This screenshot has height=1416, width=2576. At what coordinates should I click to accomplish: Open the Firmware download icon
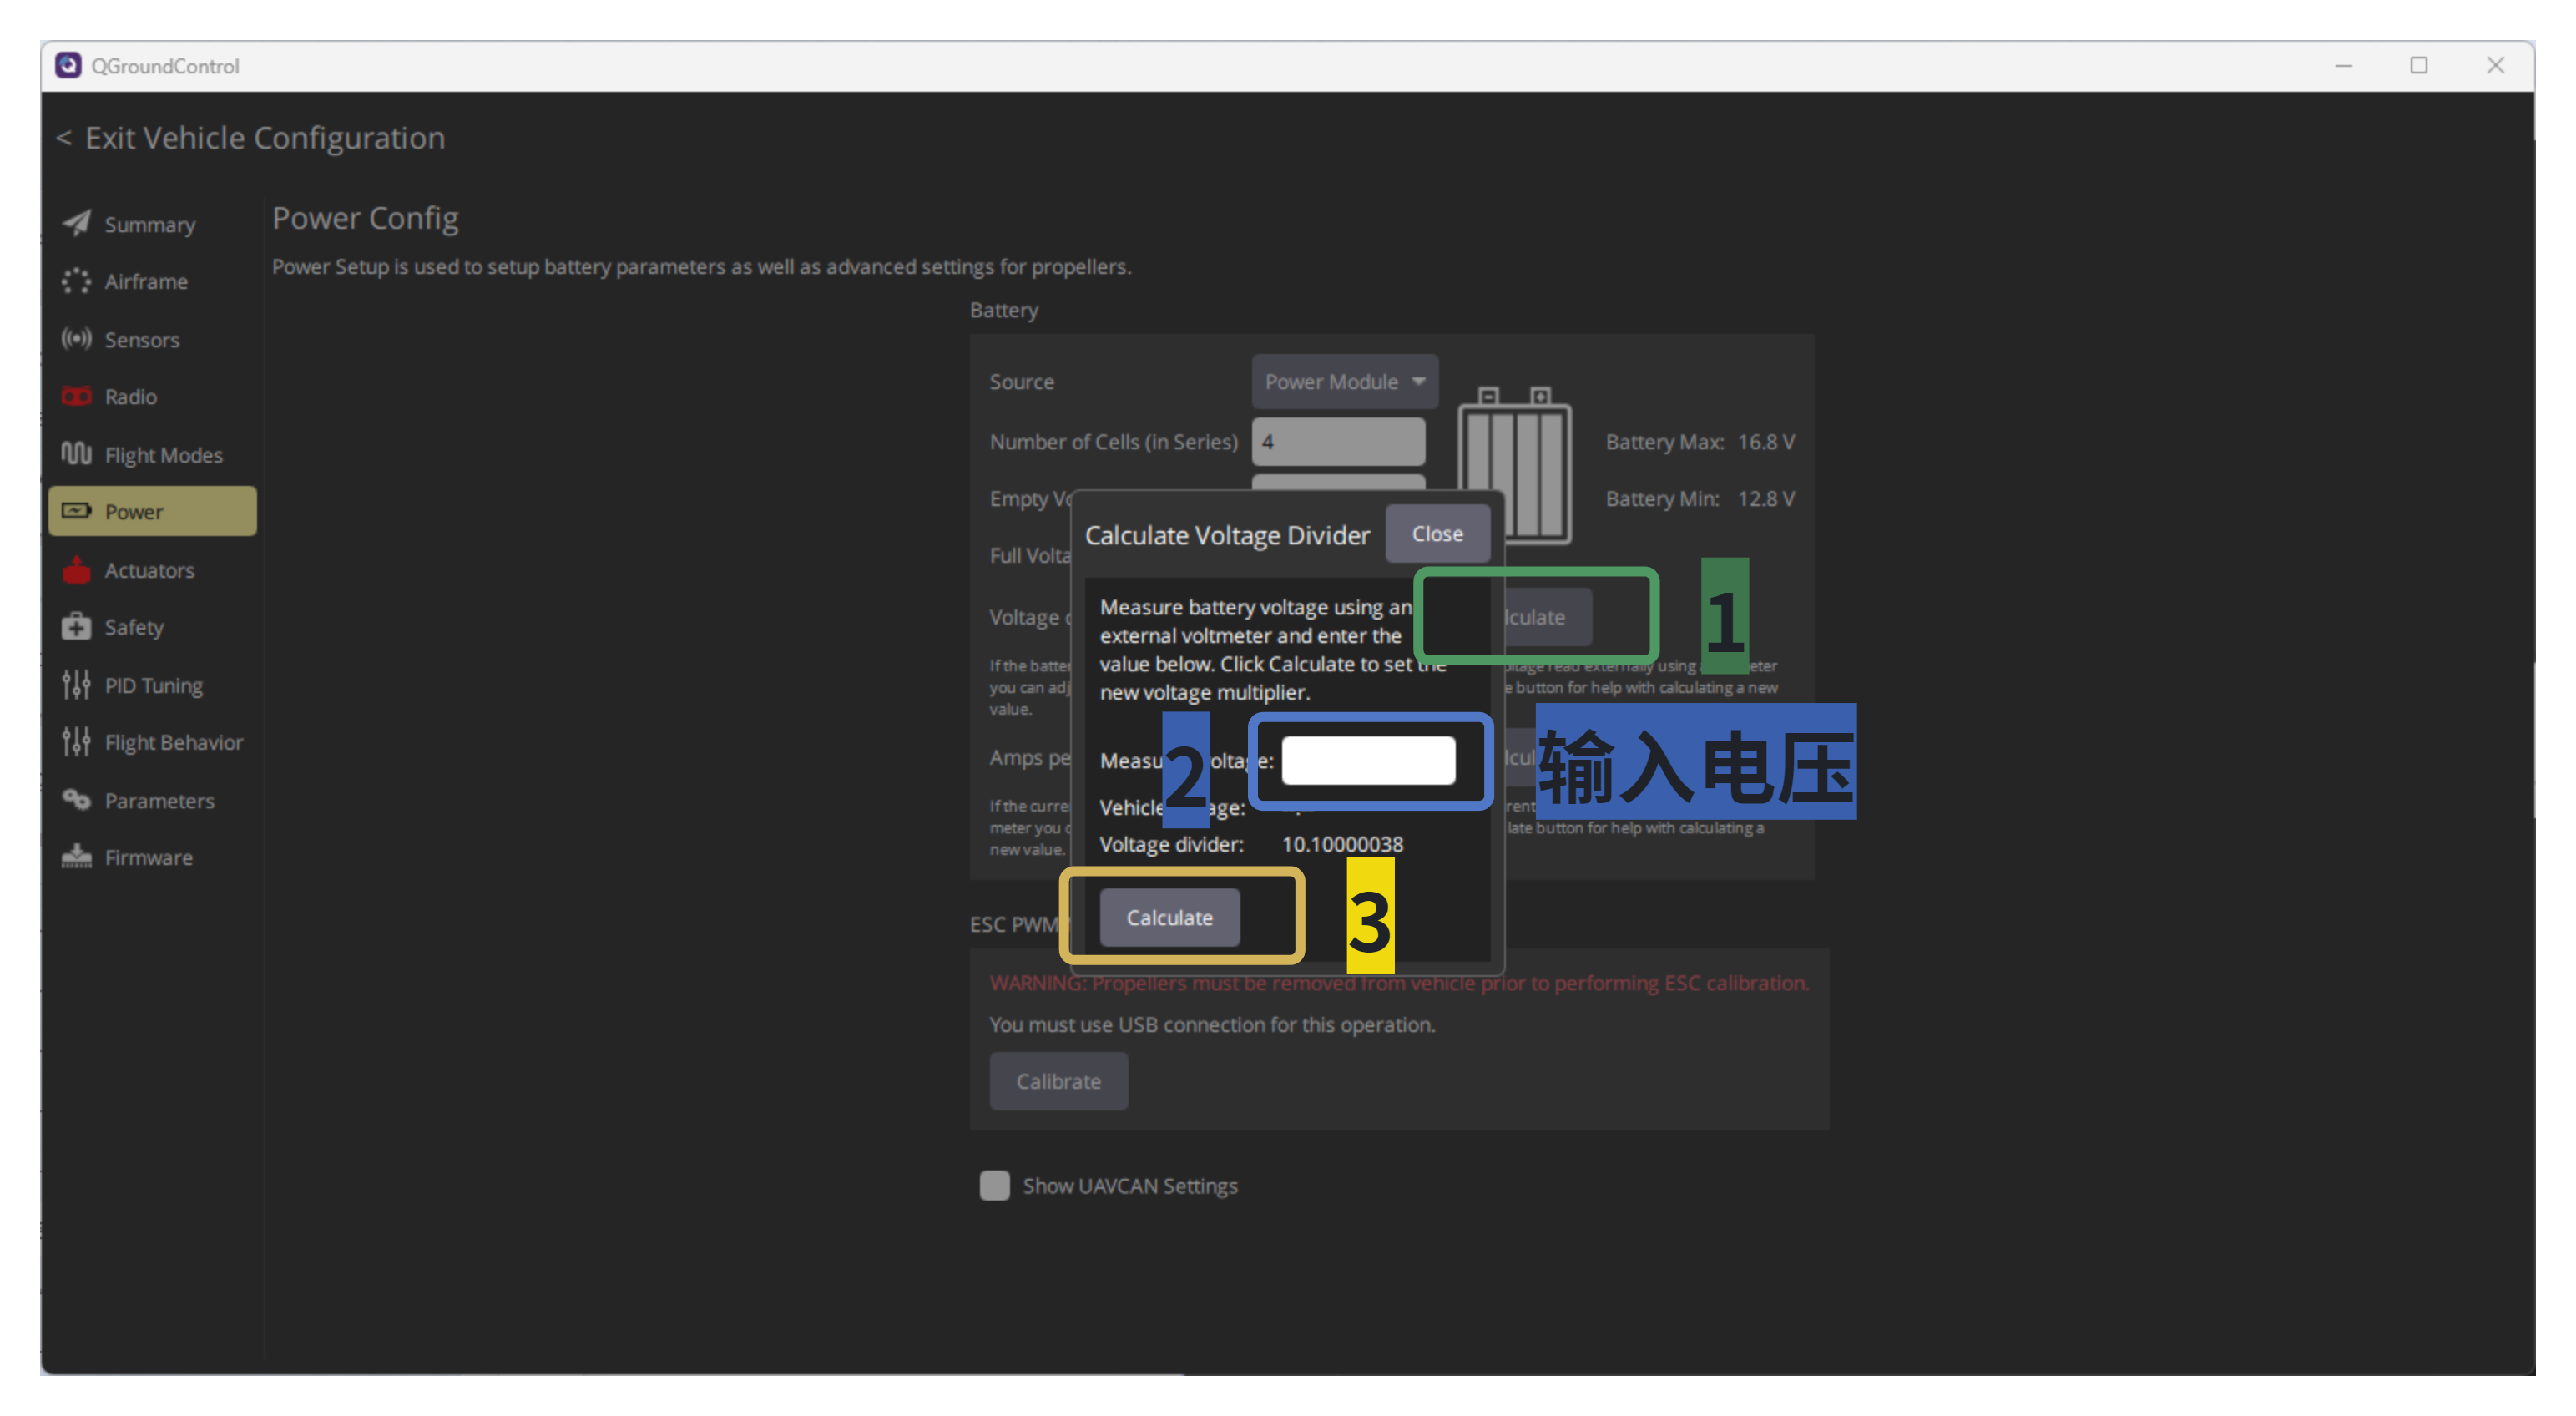point(76,857)
